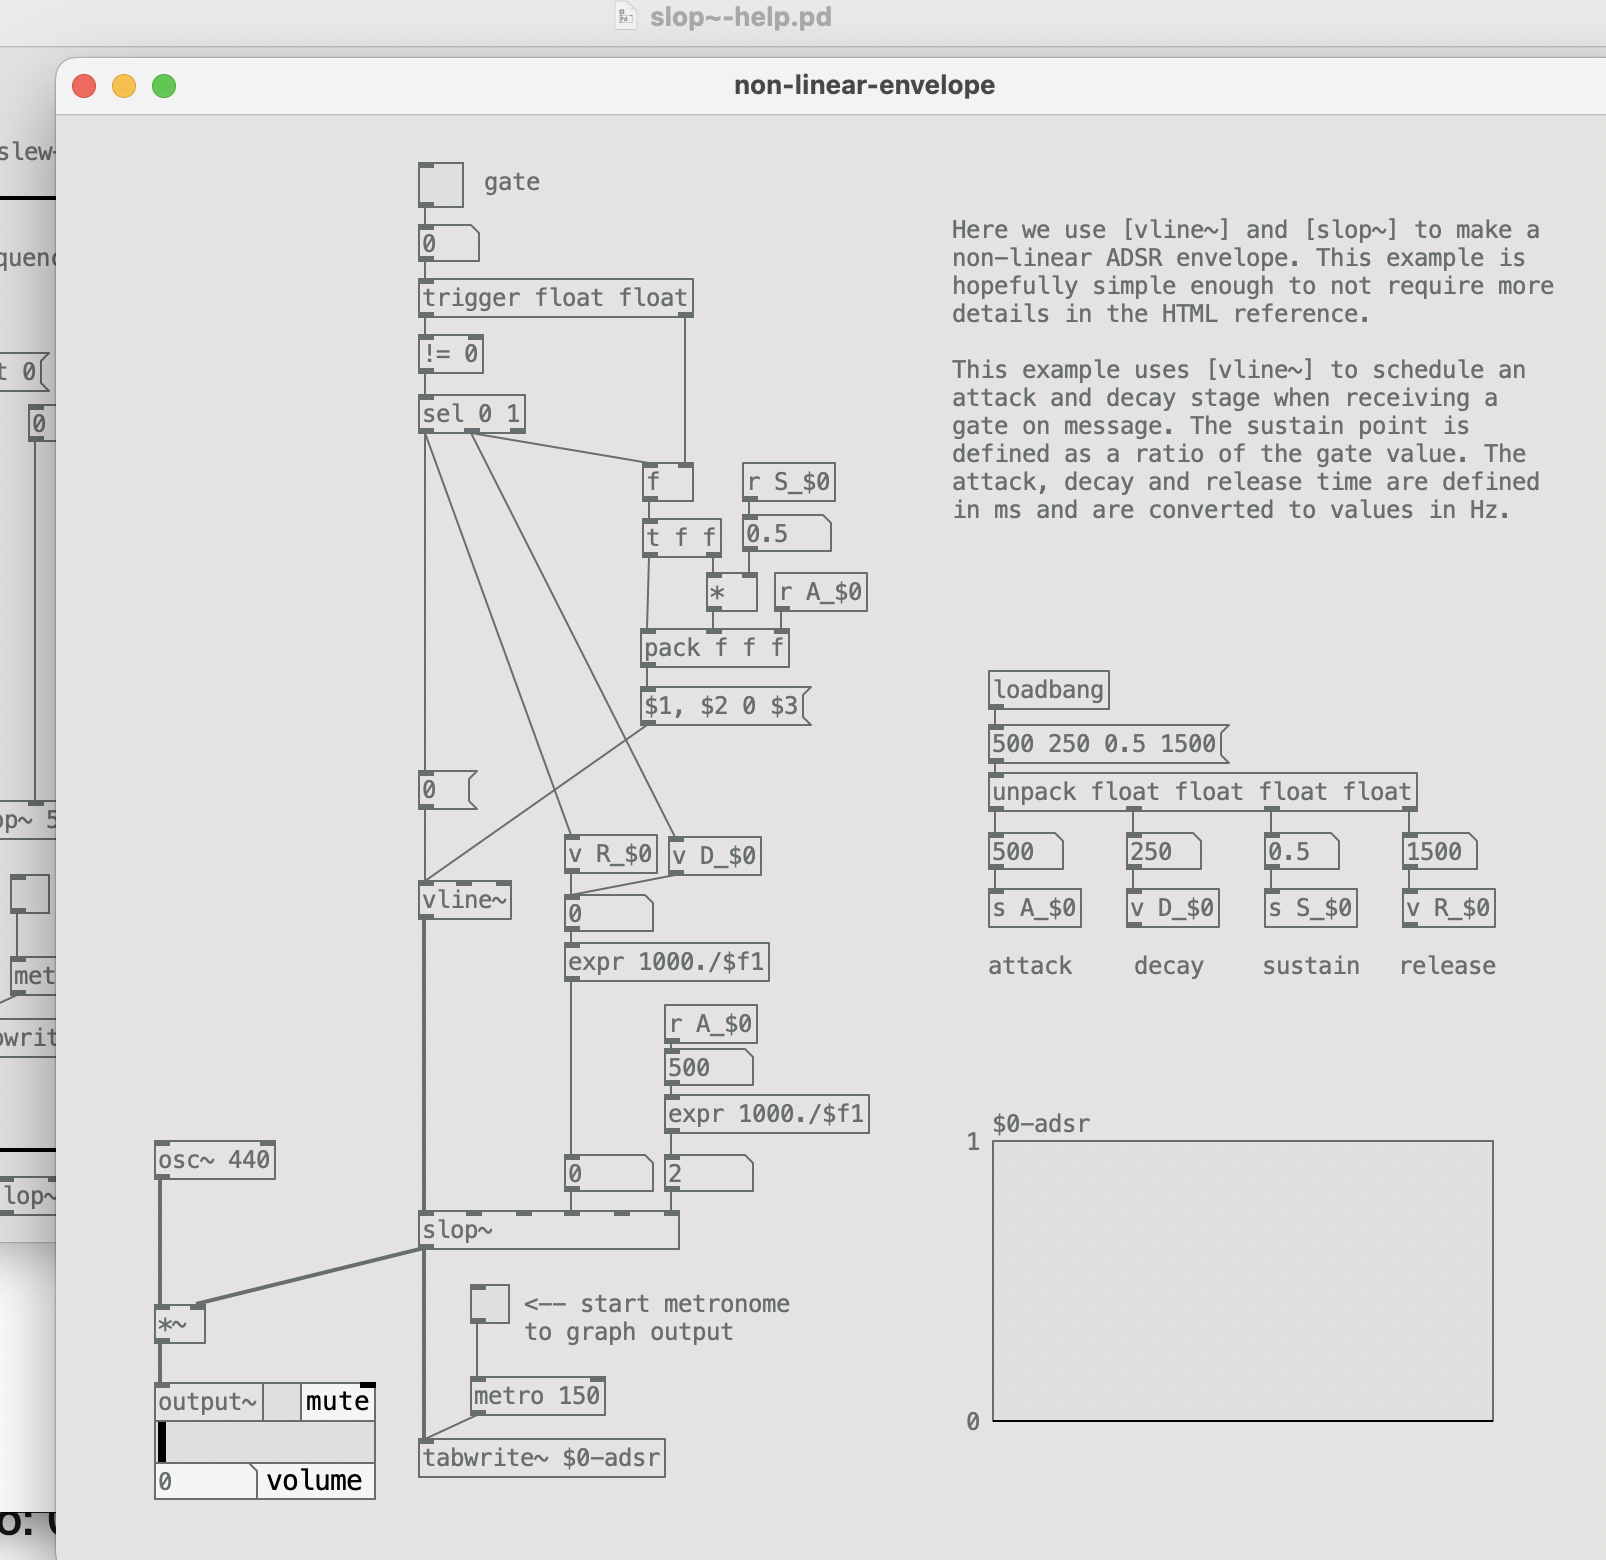Click the $0-adsr graph array
Viewport: 1606px width, 1560px height.
click(1243, 1281)
